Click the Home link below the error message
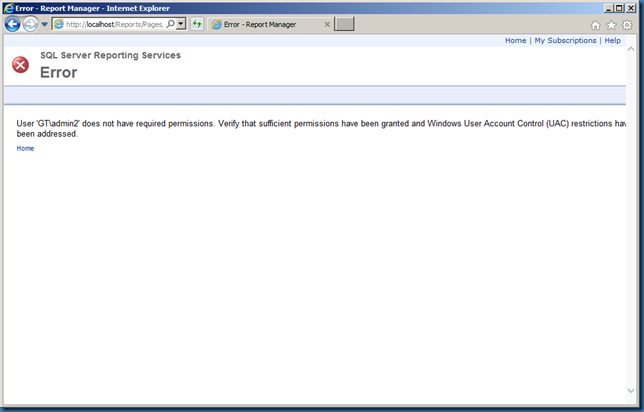This screenshot has width=644, height=412. (25, 148)
